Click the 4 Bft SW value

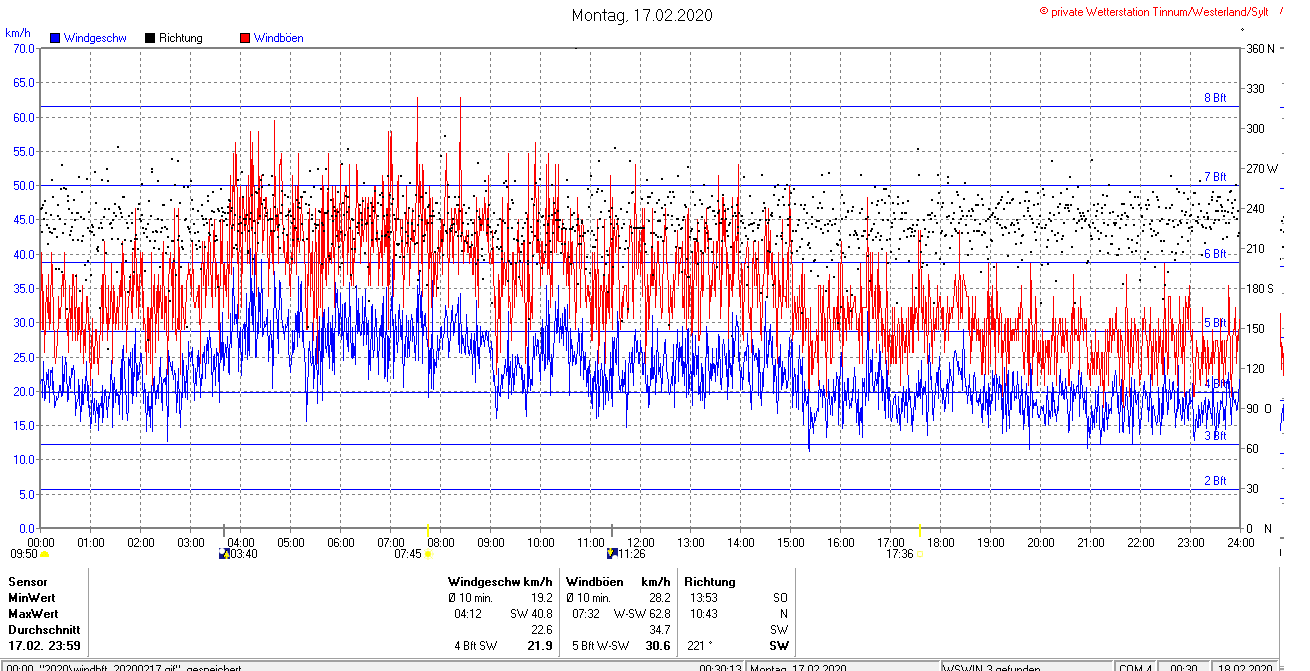coord(476,646)
